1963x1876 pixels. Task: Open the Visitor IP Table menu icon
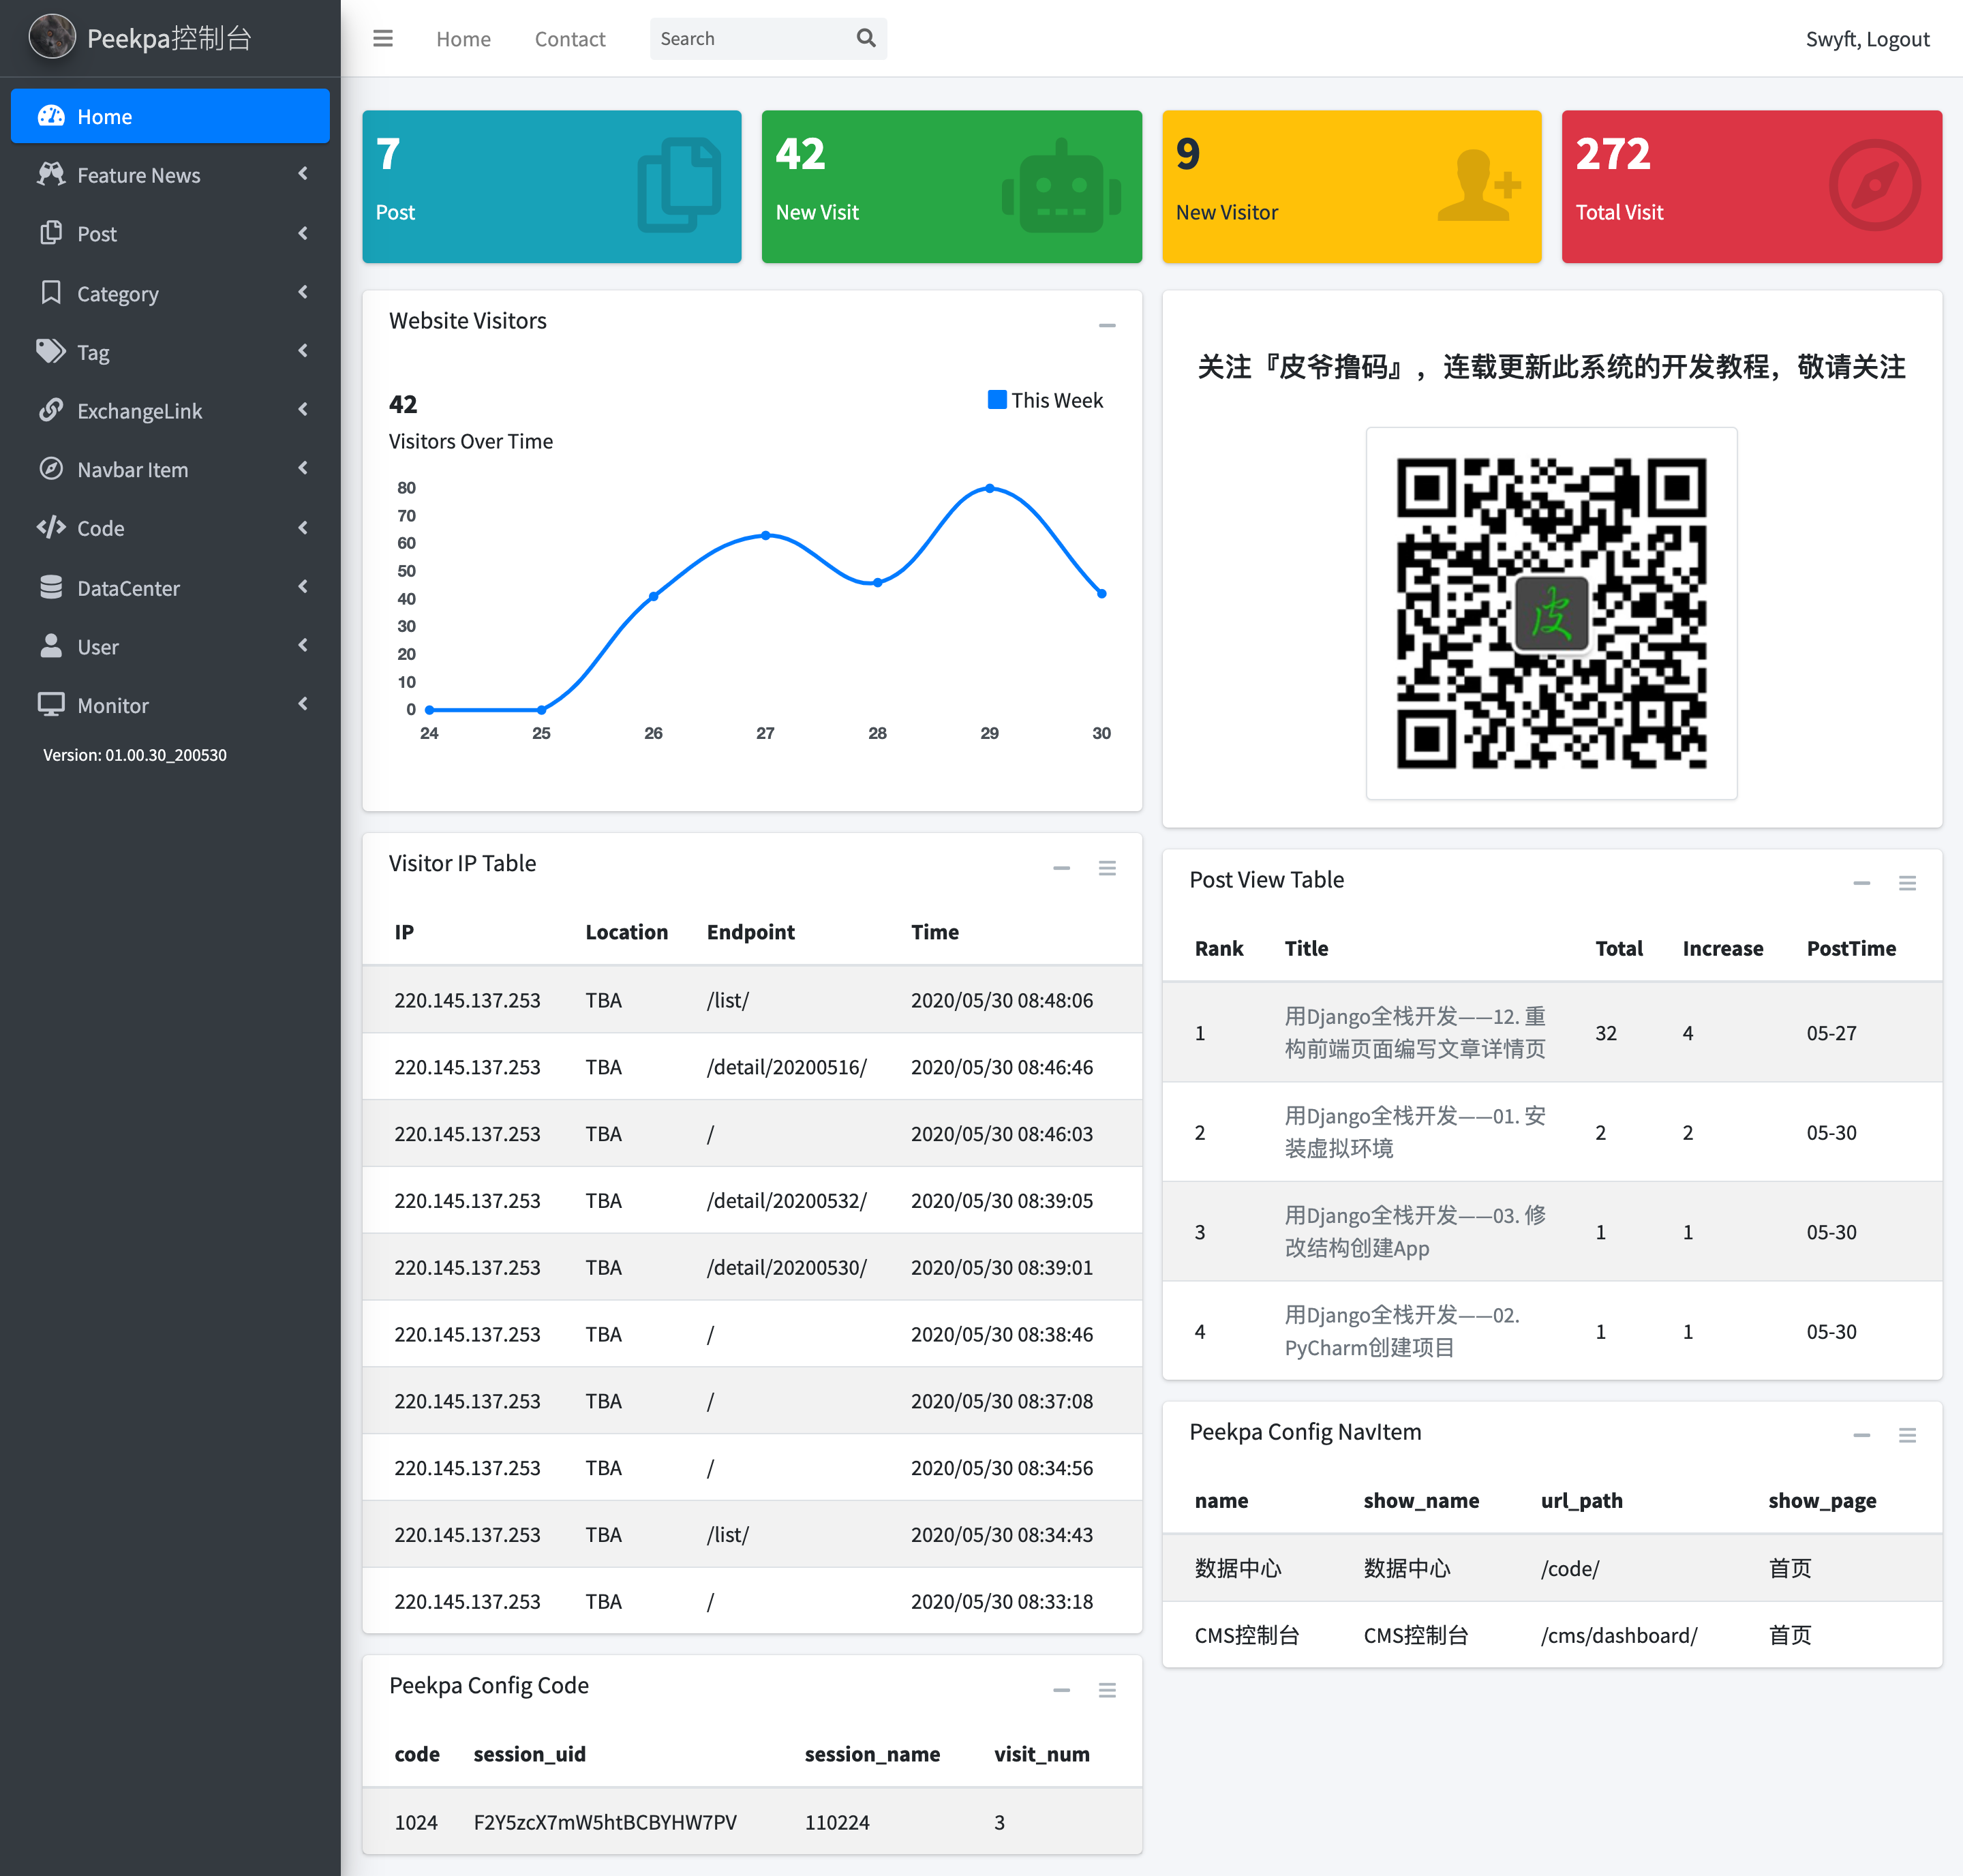pos(1106,868)
